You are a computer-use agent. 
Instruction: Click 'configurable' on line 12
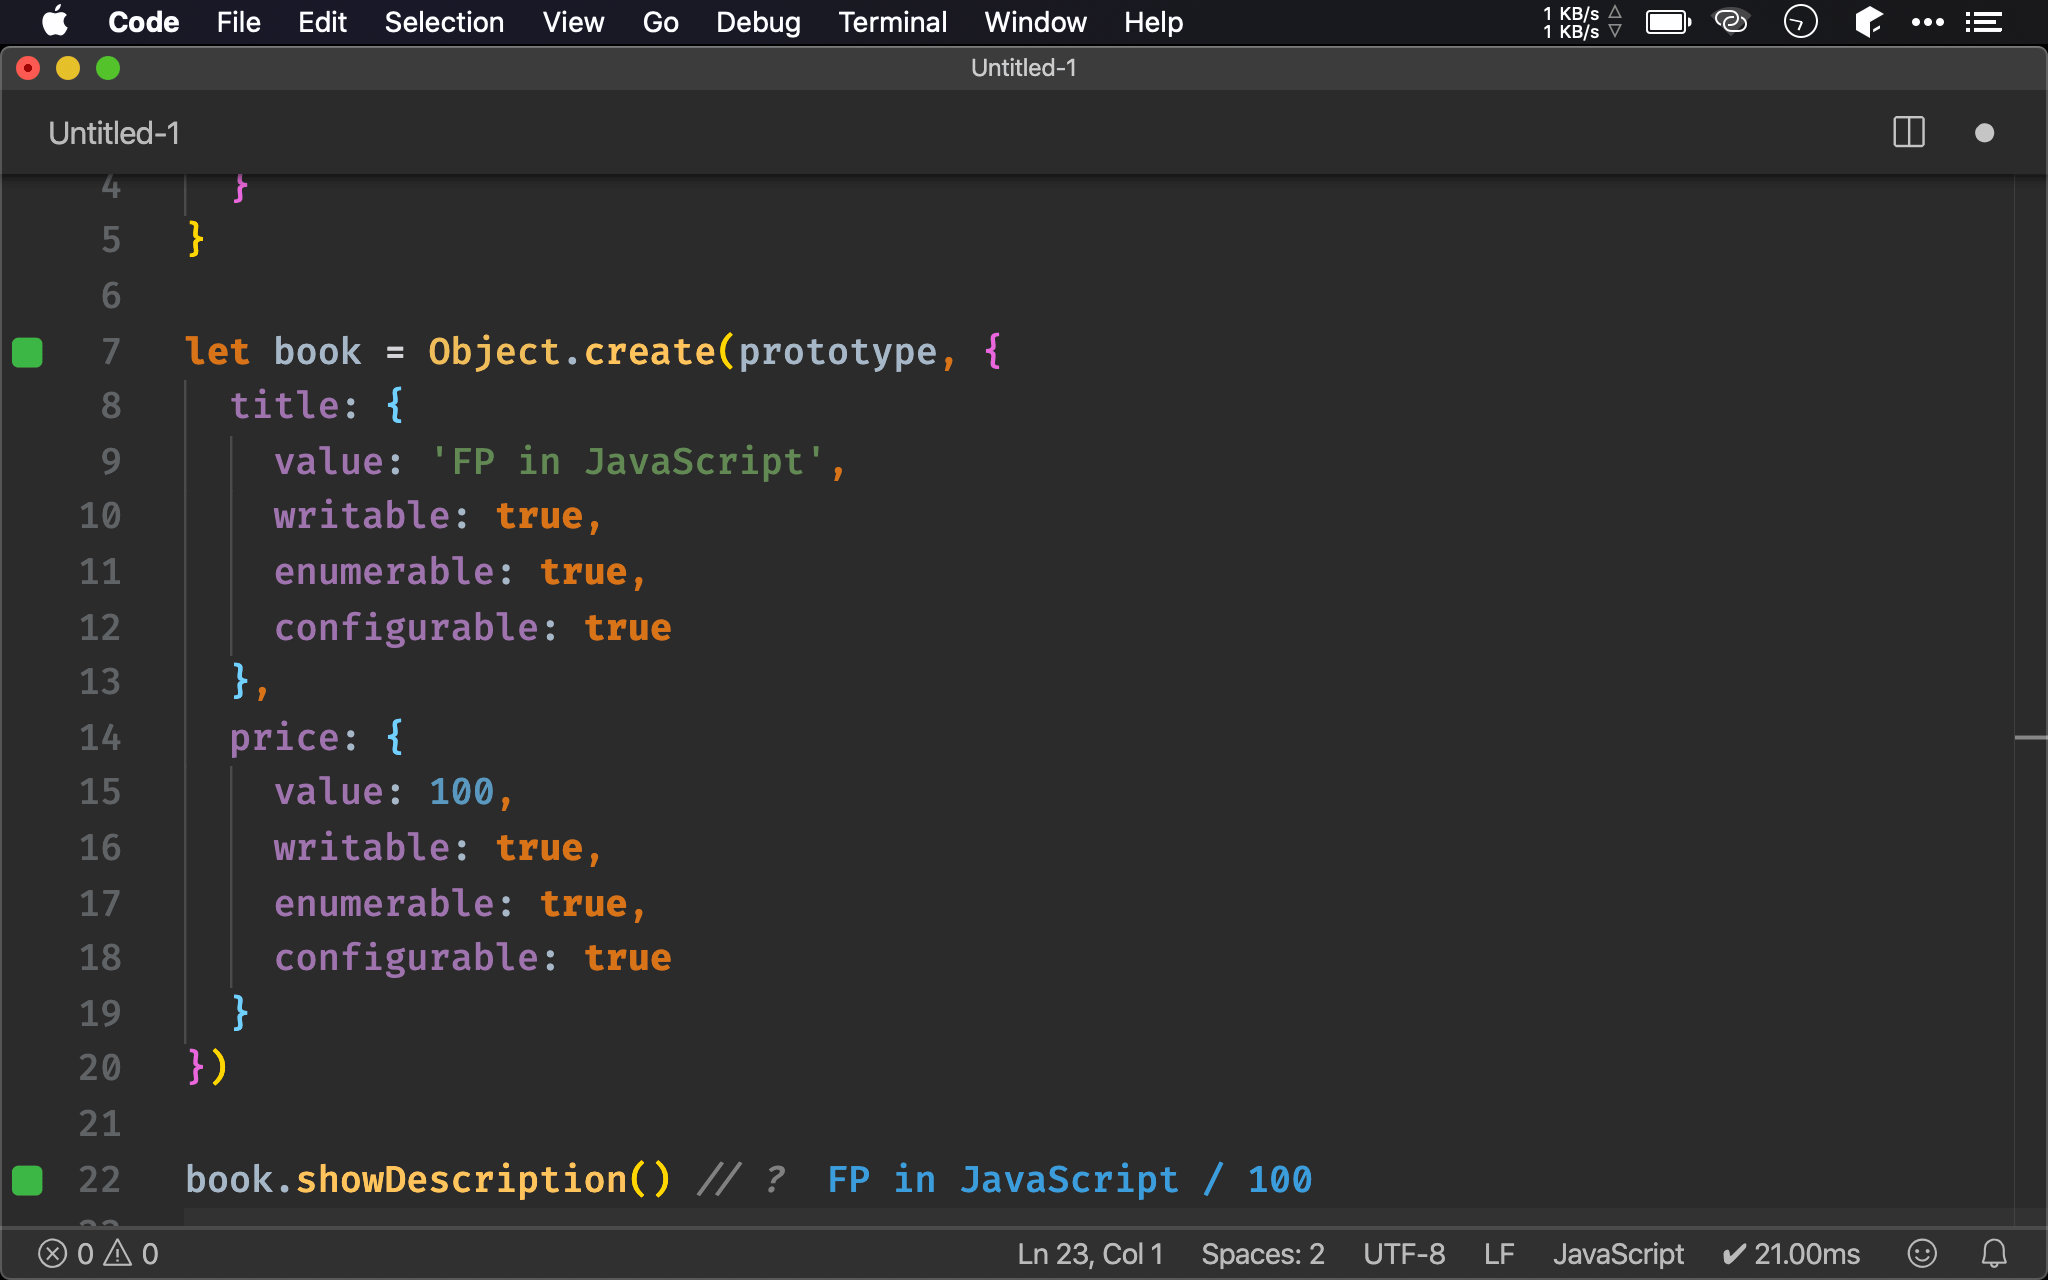[x=406, y=628]
